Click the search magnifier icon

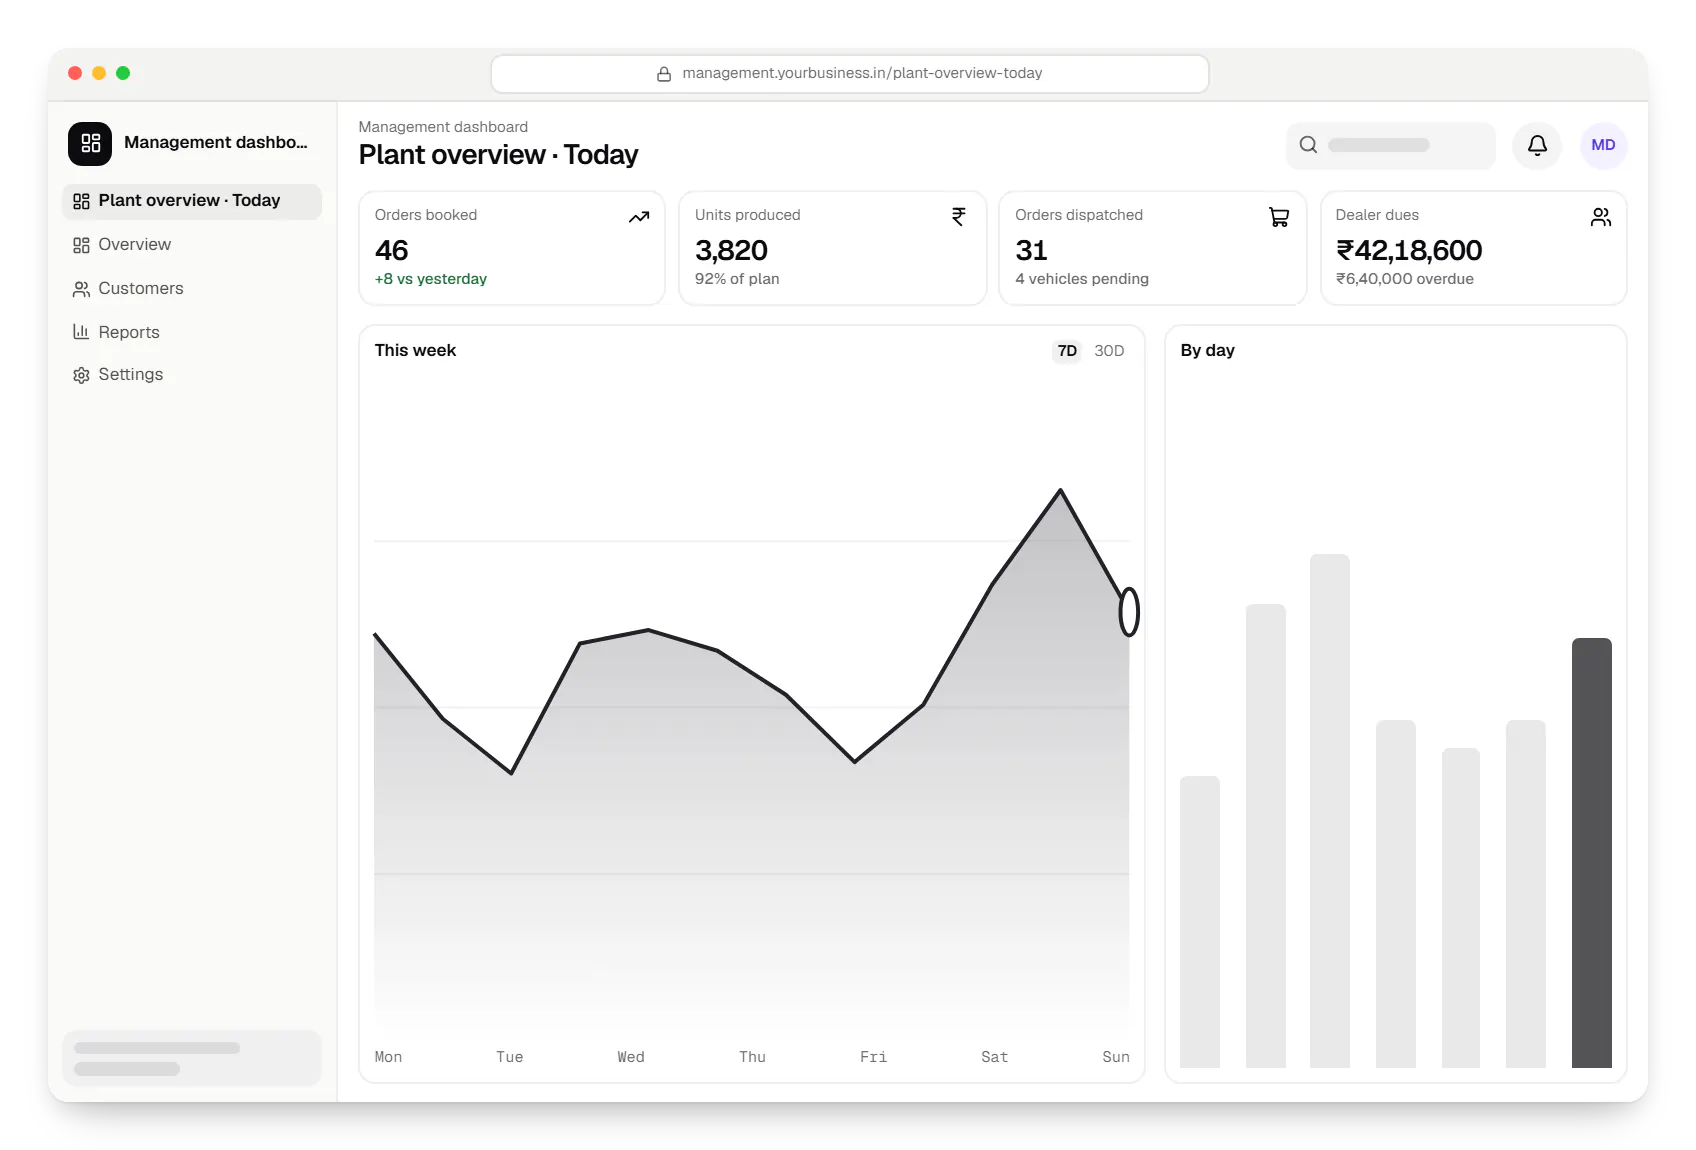pyautogui.click(x=1308, y=145)
